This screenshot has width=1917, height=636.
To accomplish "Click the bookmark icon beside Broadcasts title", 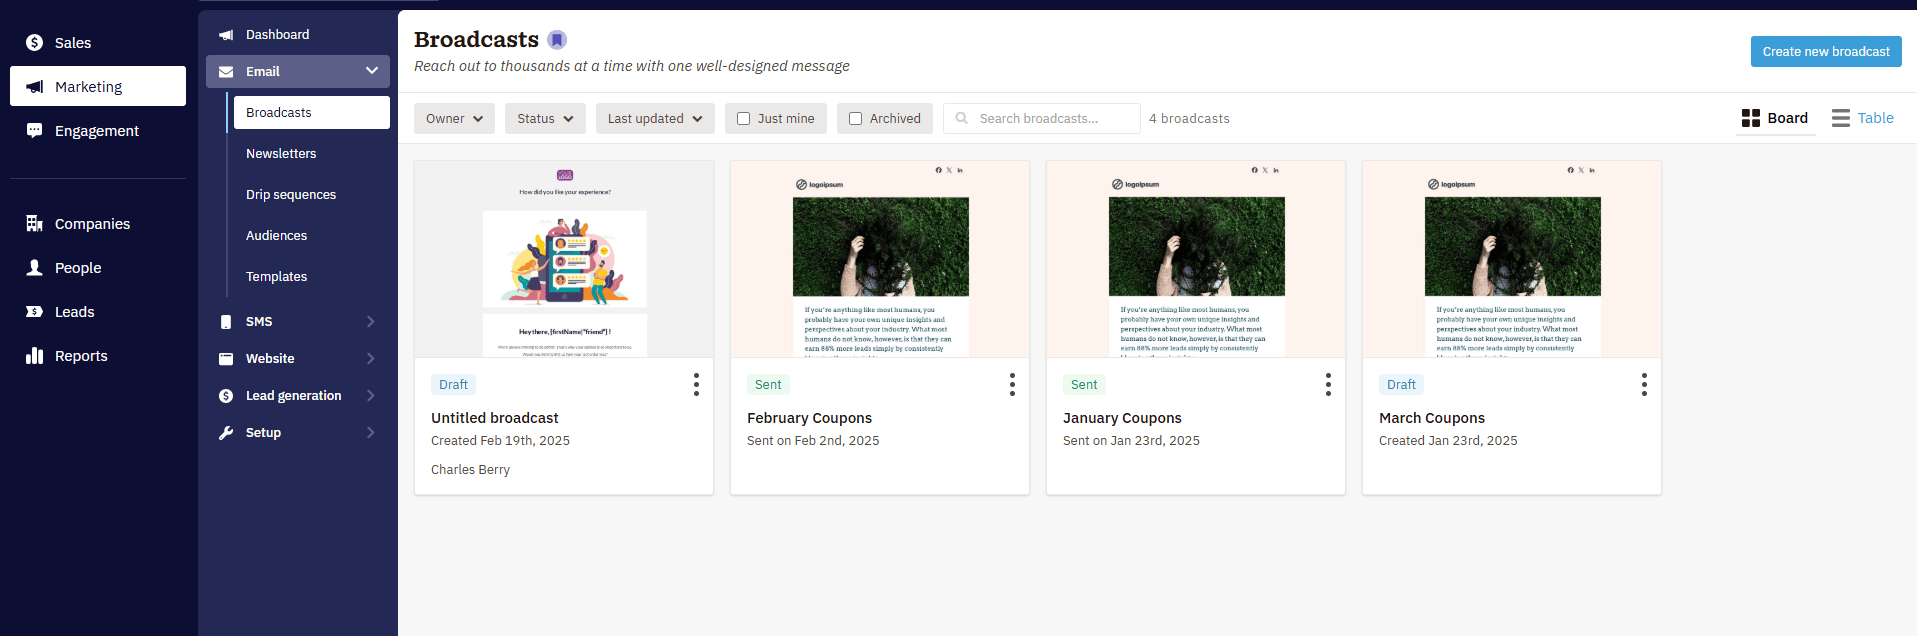I will (557, 40).
